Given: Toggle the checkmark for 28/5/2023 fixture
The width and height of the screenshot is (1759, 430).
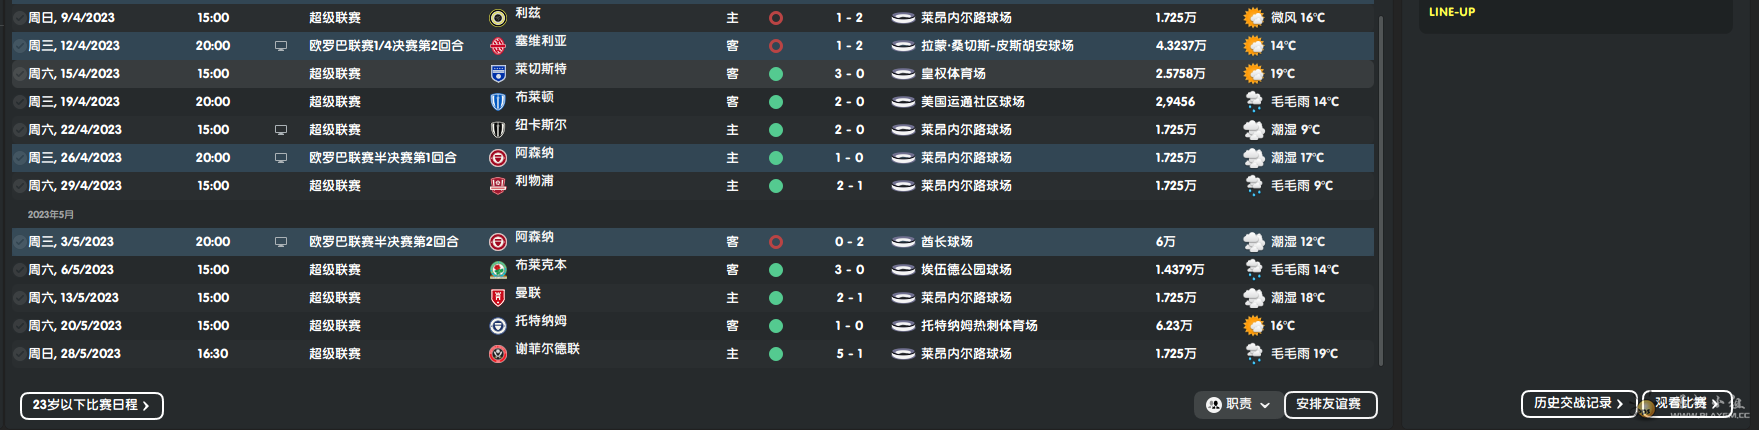Looking at the screenshot, I should (19, 354).
